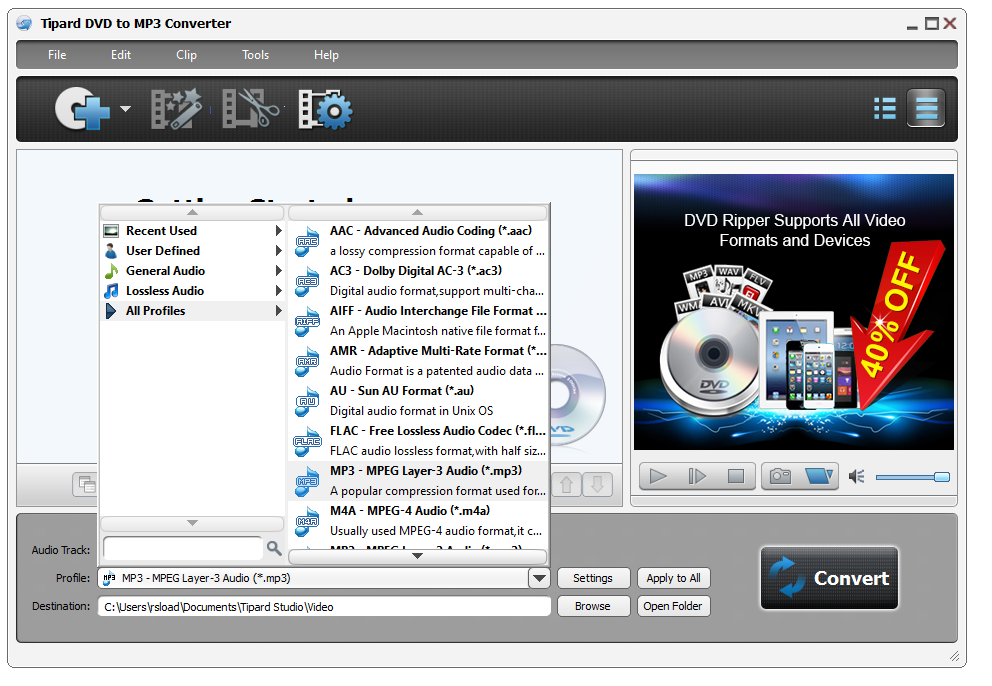Open the Tools menu

click(x=256, y=55)
